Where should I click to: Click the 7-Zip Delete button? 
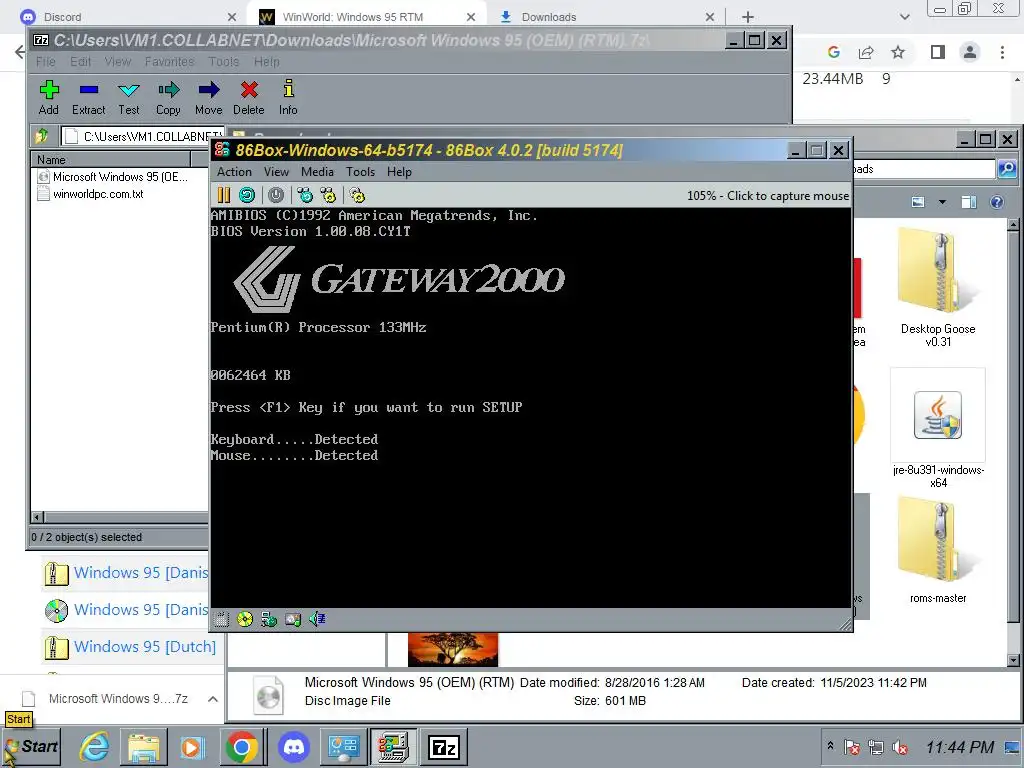coord(249,98)
